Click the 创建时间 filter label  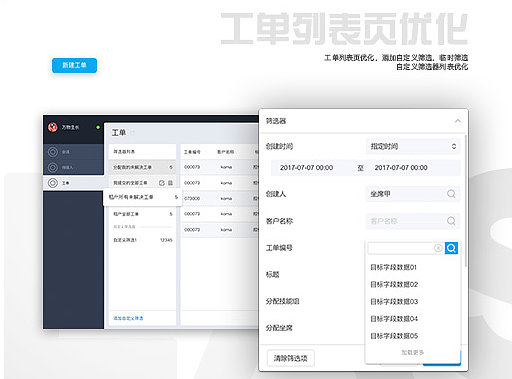tap(279, 146)
